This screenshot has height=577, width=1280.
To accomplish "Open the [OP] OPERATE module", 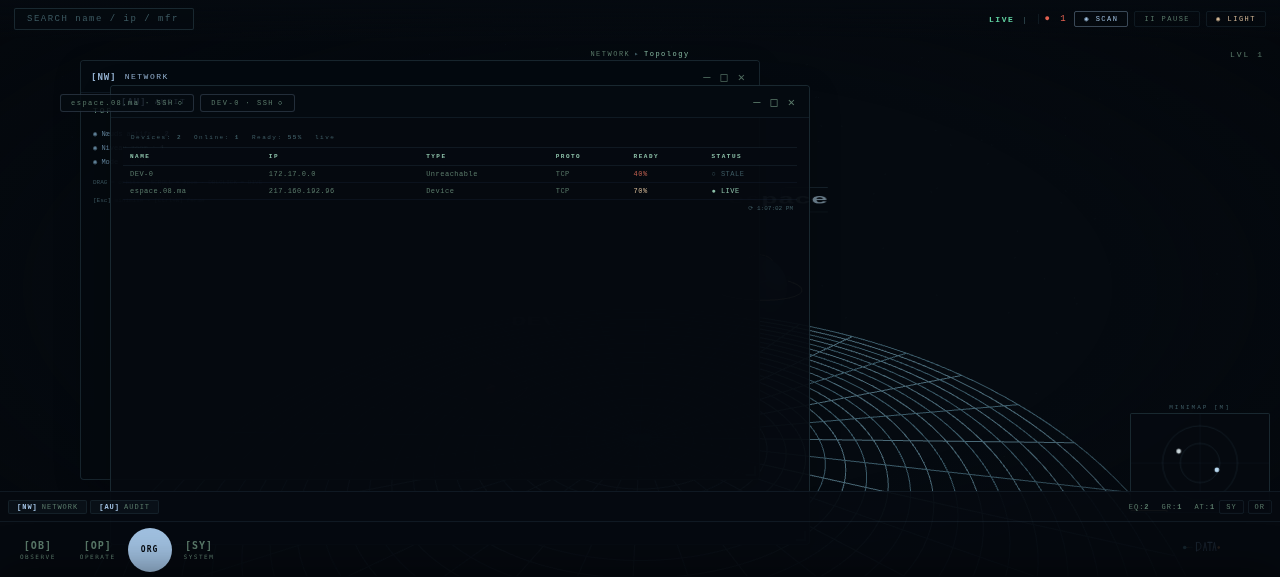I will [x=98, y=550].
